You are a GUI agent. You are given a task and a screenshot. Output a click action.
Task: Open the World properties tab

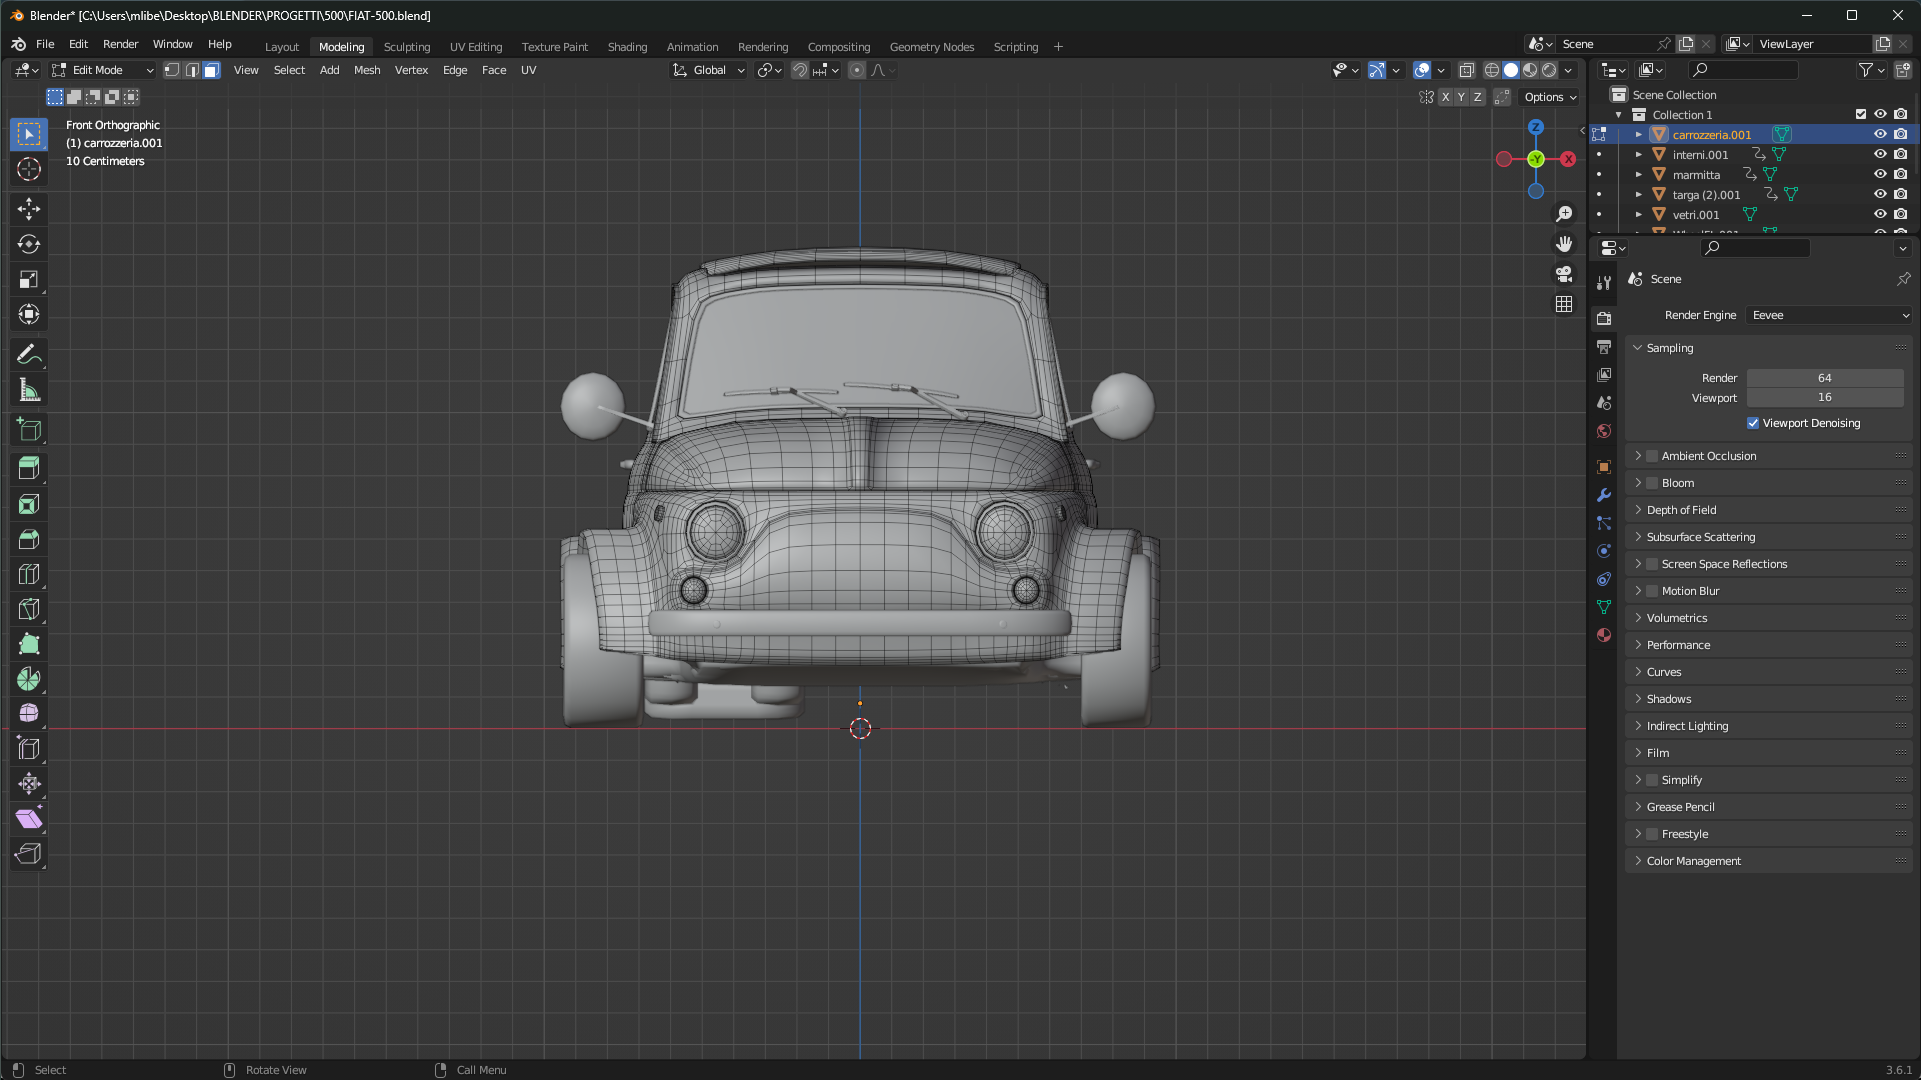(1604, 431)
